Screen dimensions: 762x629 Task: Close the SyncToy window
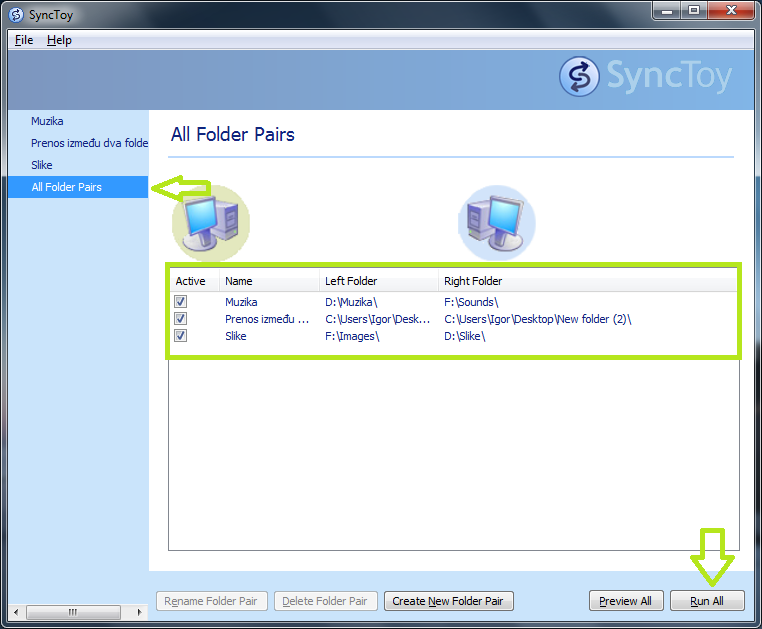731,11
